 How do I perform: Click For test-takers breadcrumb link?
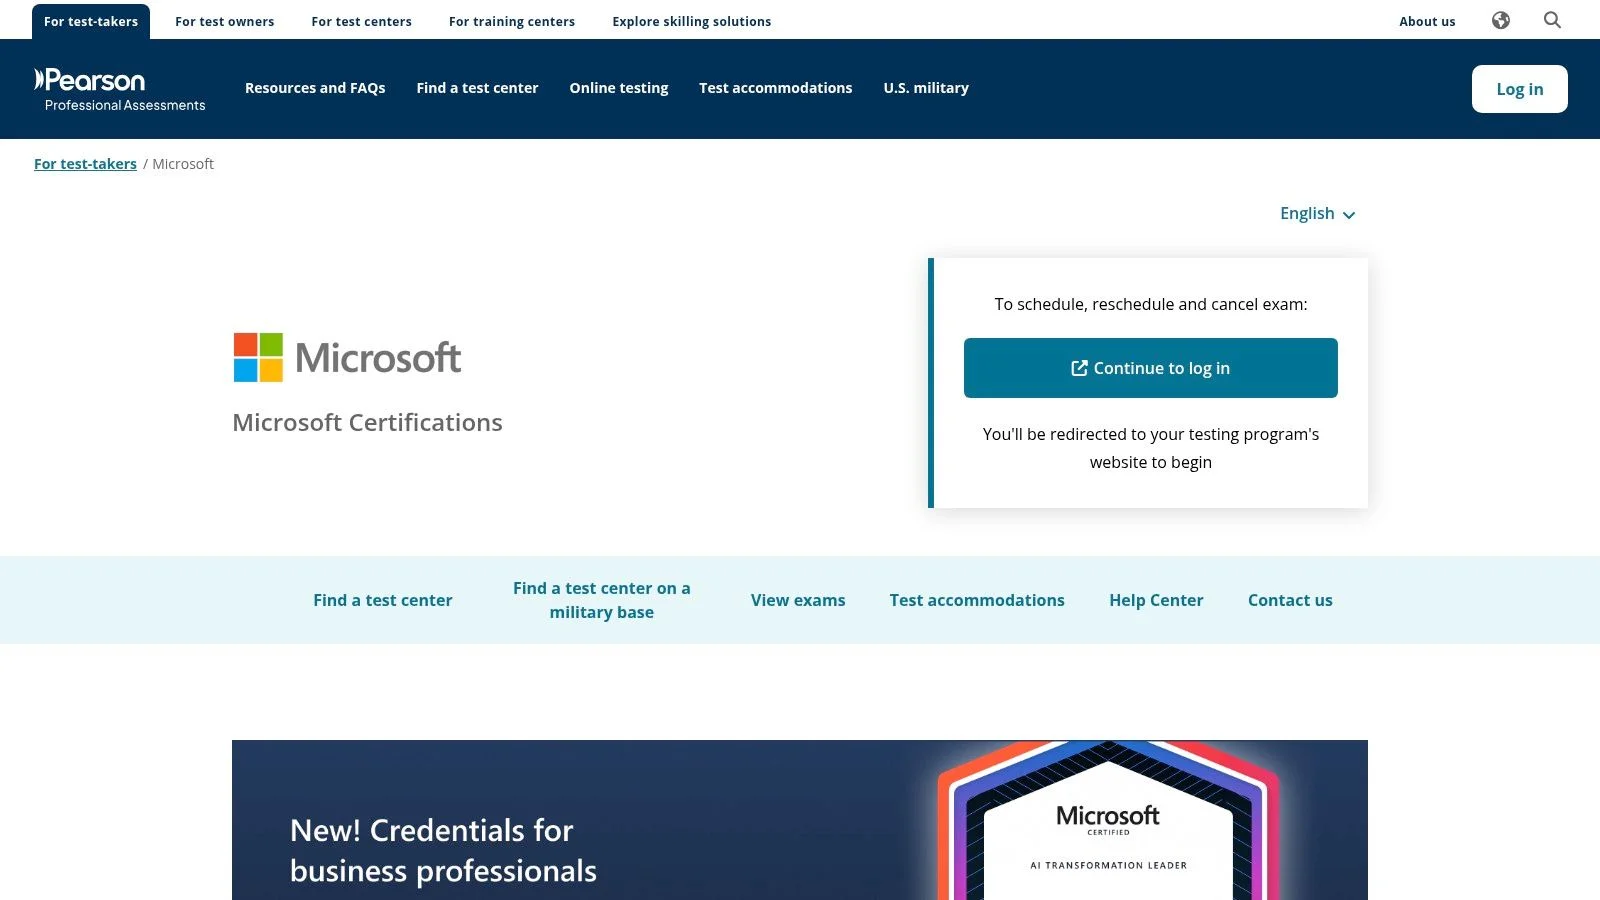point(85,164)
